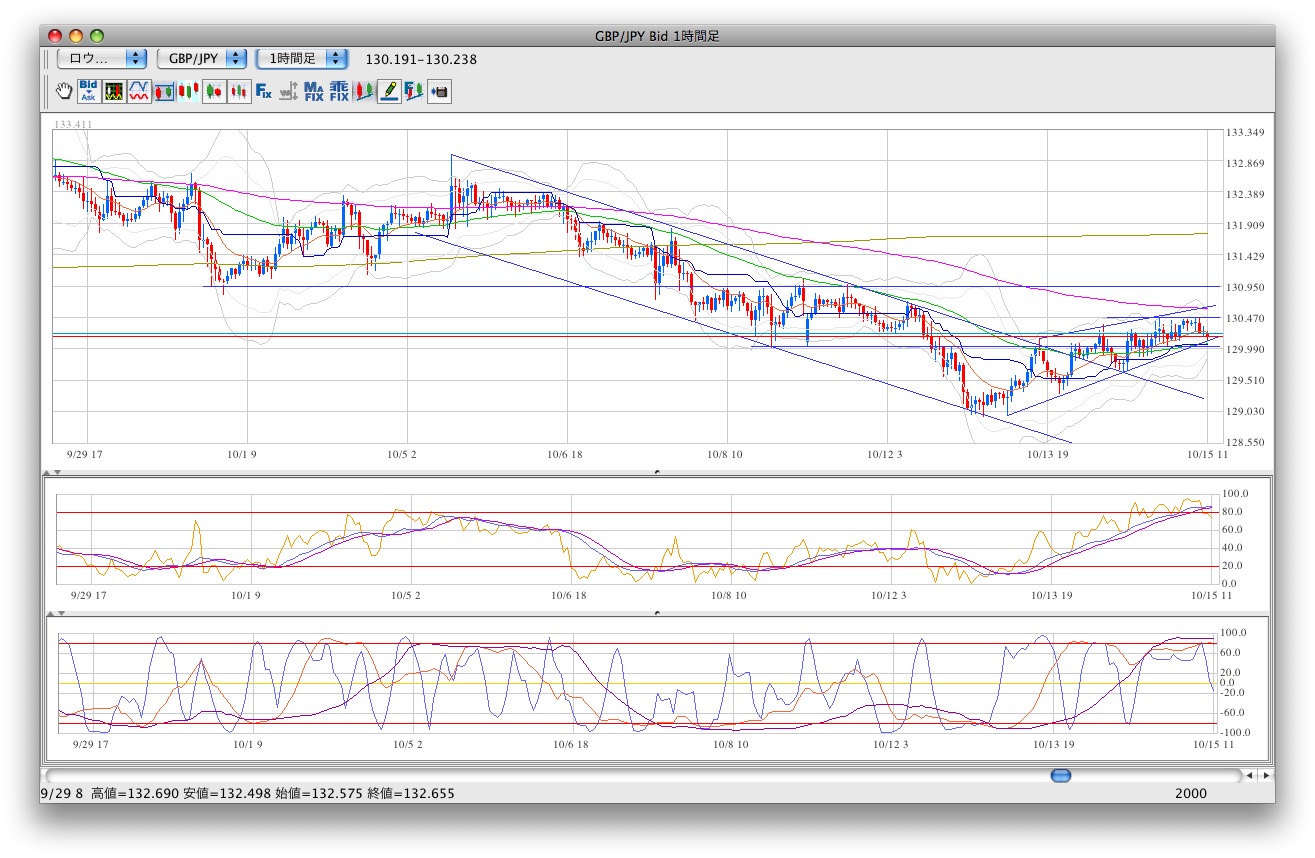The width and height of the screenshot is (1315, 858).
Task: Click the -20.0 oscillator axis label
Action: pos(1231,693)
